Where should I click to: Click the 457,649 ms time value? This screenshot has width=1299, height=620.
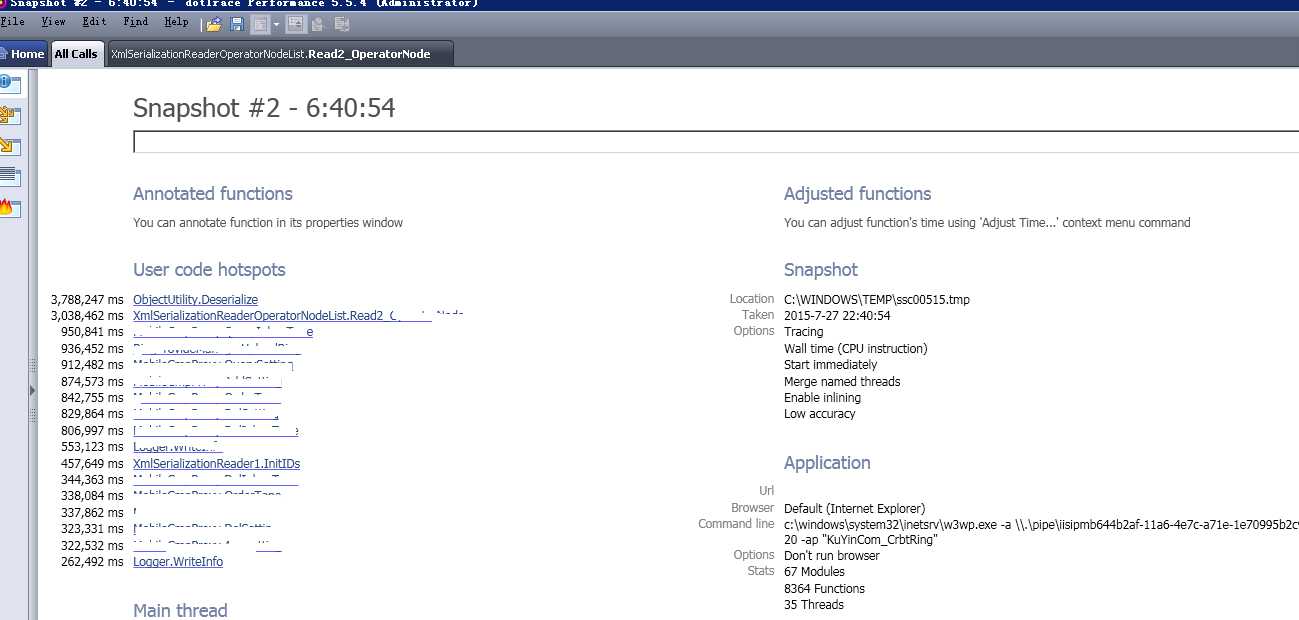pyautogui.click(x=93, y=464)
